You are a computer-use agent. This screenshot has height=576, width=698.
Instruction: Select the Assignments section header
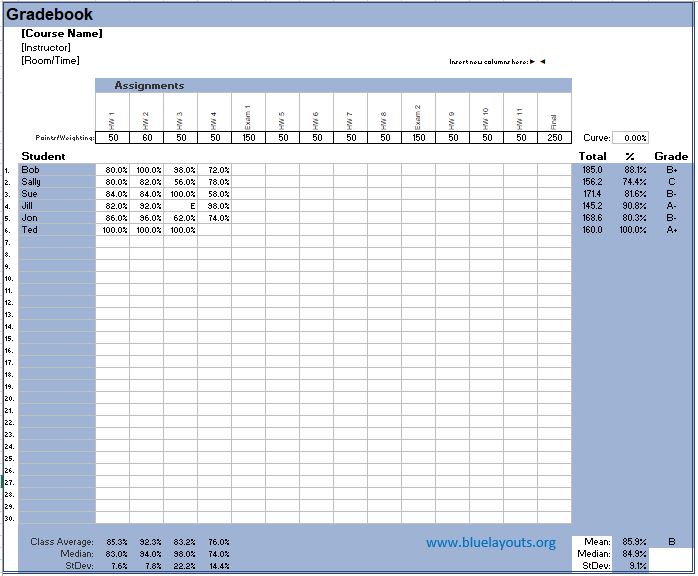click(x=149, y=86)
